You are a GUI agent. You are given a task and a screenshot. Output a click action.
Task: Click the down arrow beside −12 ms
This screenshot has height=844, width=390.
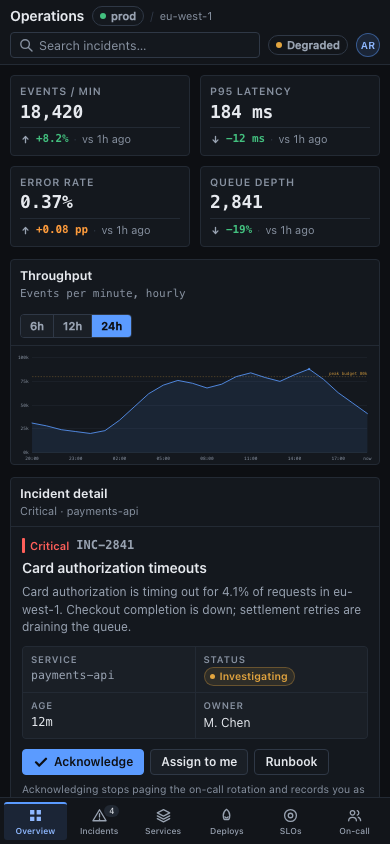click(215, 139)
